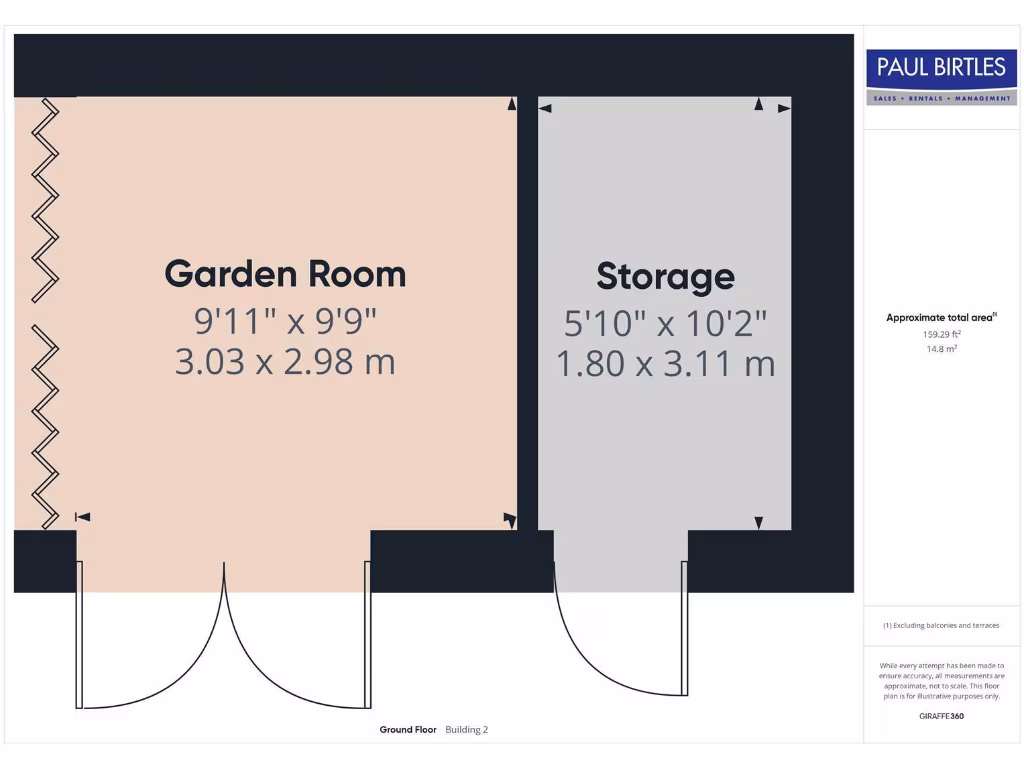
Task: Click the Excluding balconies and terraces footnote
Action: (941, 626)
